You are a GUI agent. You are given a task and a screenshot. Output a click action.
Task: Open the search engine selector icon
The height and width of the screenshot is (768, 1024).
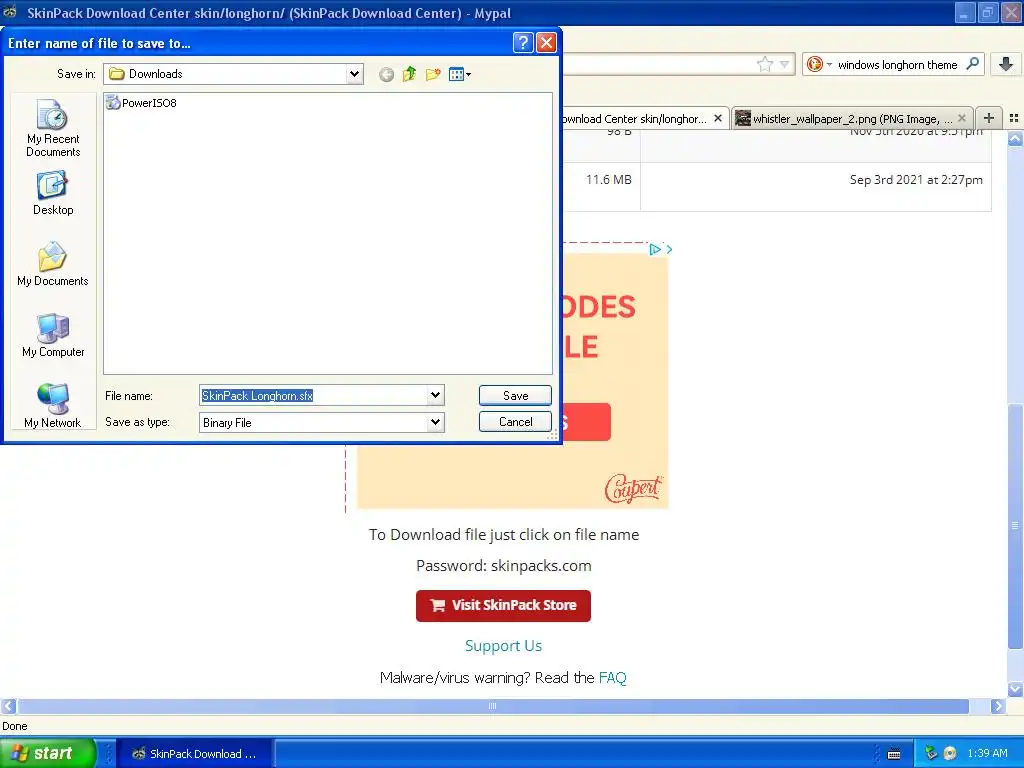click(x=818, y=64)
